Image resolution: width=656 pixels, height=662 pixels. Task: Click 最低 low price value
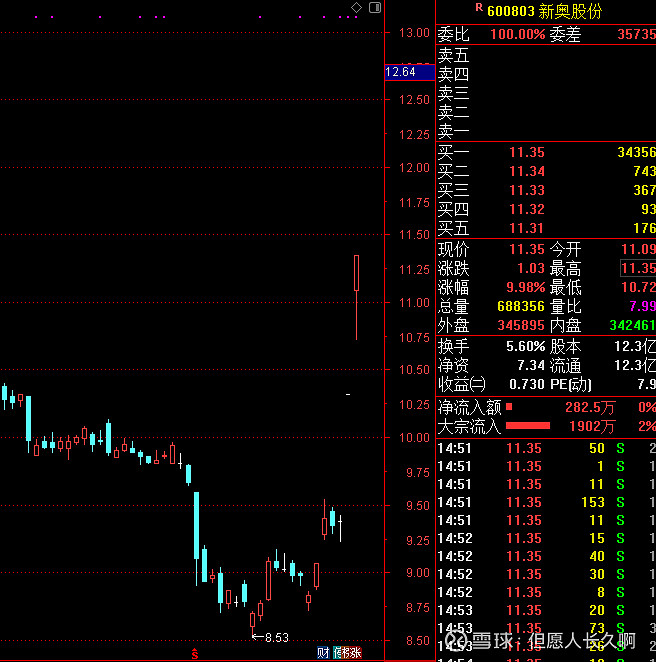coord(638,287)
